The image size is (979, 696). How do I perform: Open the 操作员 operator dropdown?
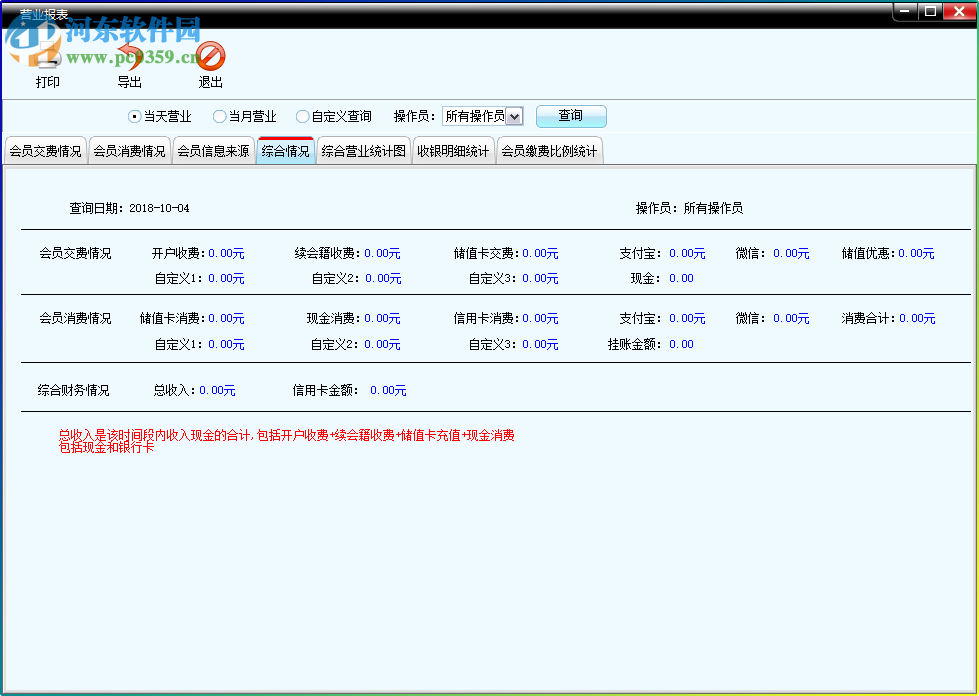coord(514,115)
